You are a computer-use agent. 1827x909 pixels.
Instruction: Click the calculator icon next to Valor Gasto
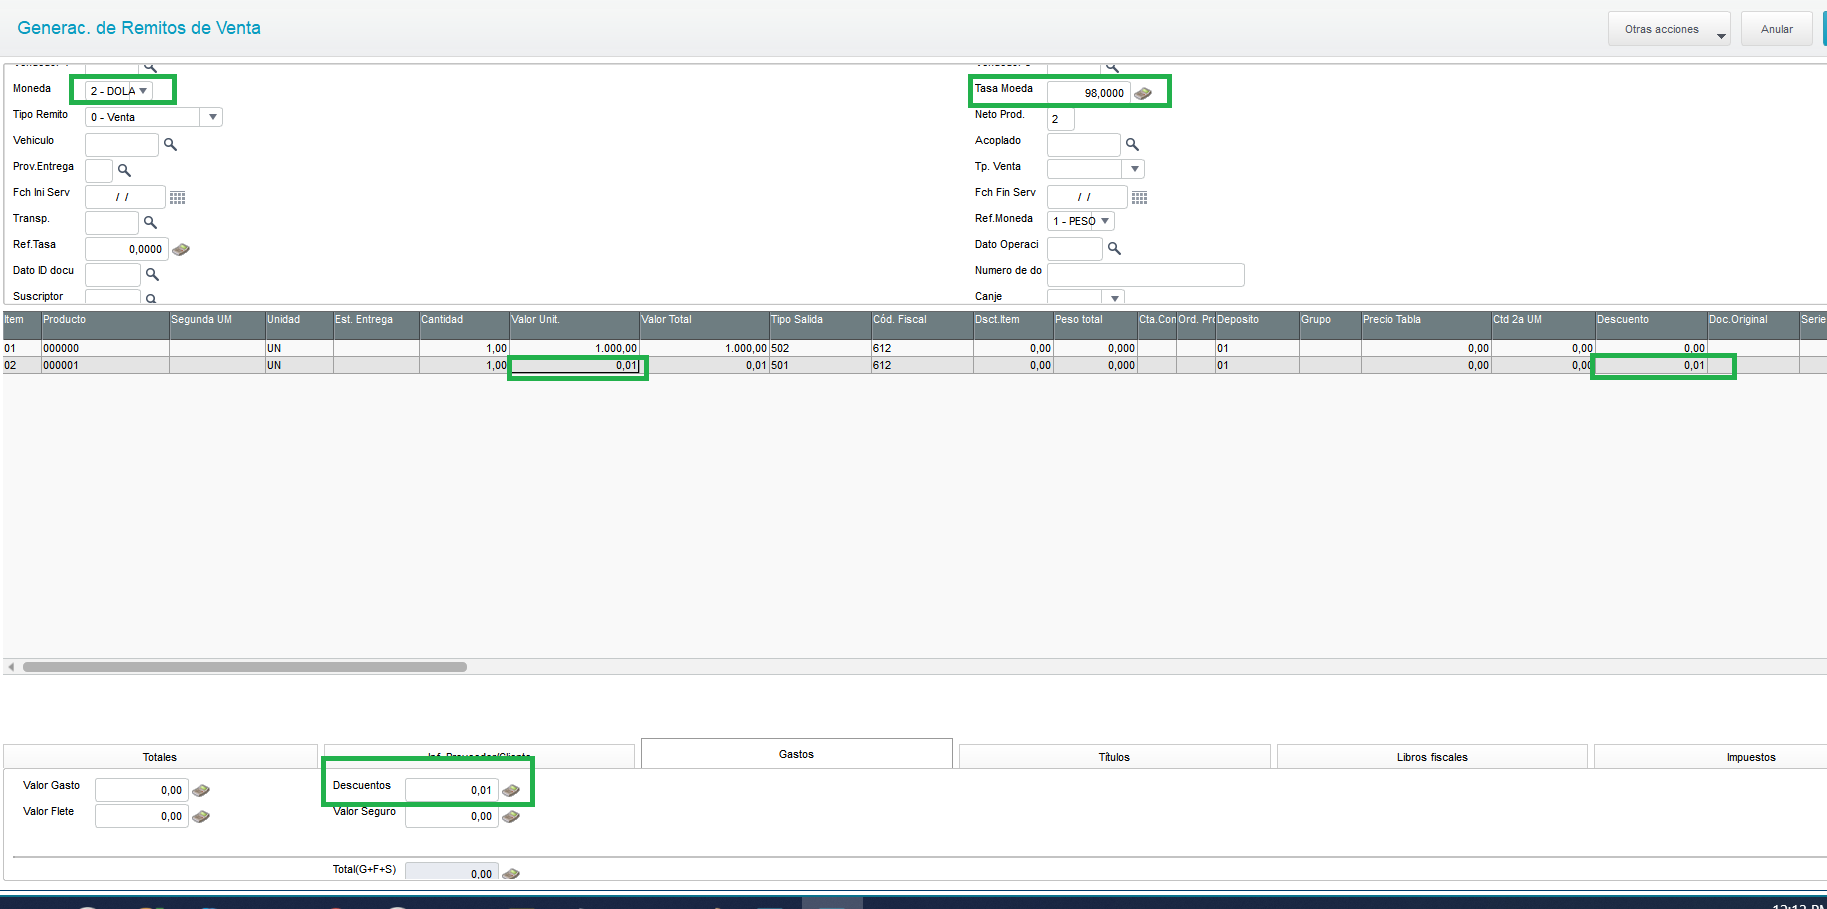(201, 790)
